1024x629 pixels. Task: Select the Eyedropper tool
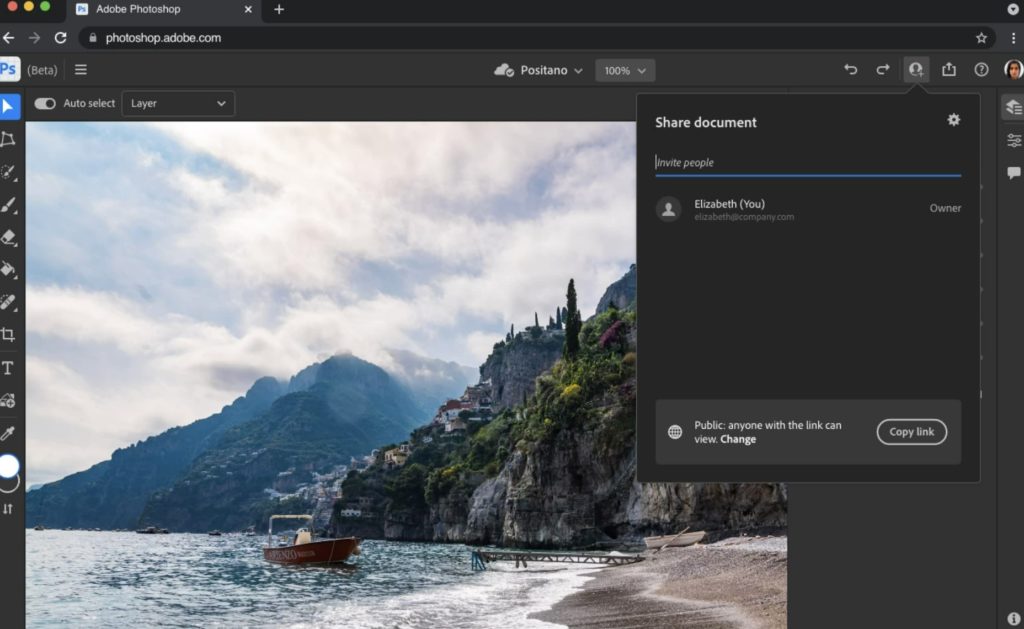click(8, 433)
